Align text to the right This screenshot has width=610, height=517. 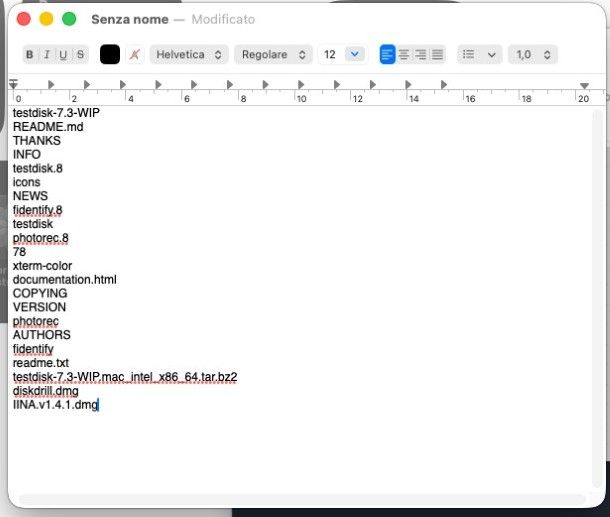click(421, 54)
